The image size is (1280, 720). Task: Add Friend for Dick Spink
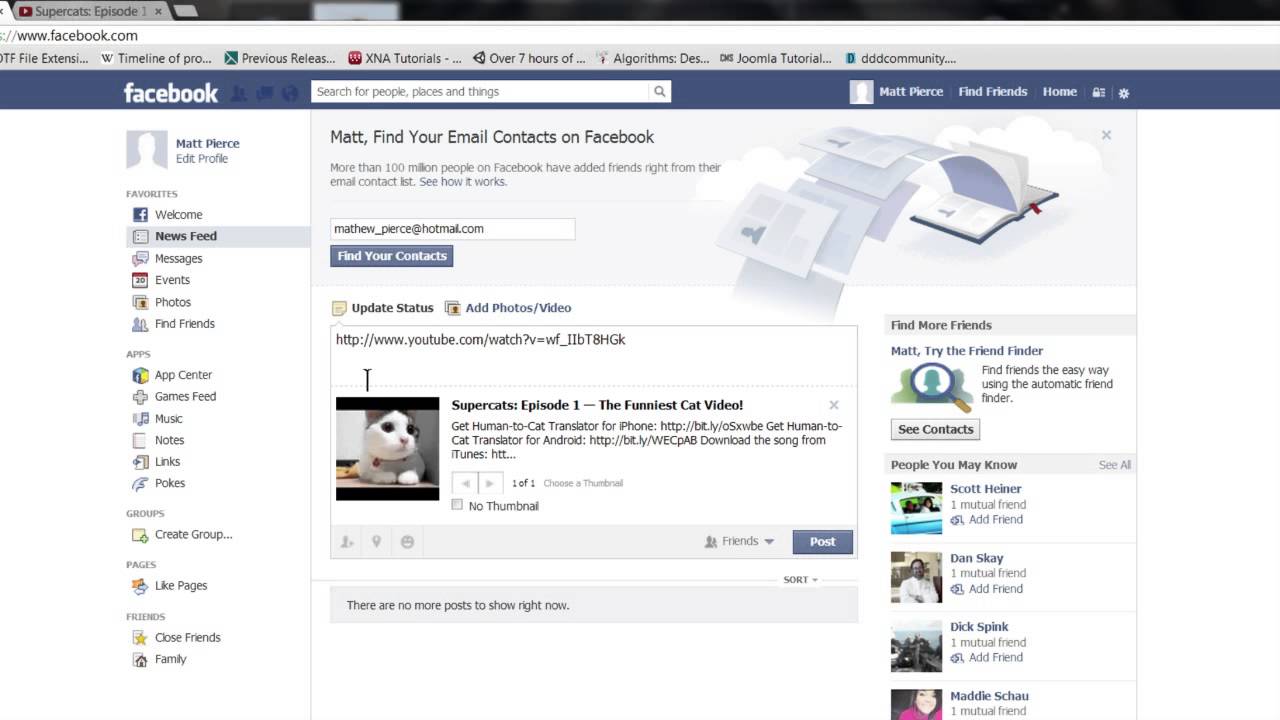(x=987, y=658)
